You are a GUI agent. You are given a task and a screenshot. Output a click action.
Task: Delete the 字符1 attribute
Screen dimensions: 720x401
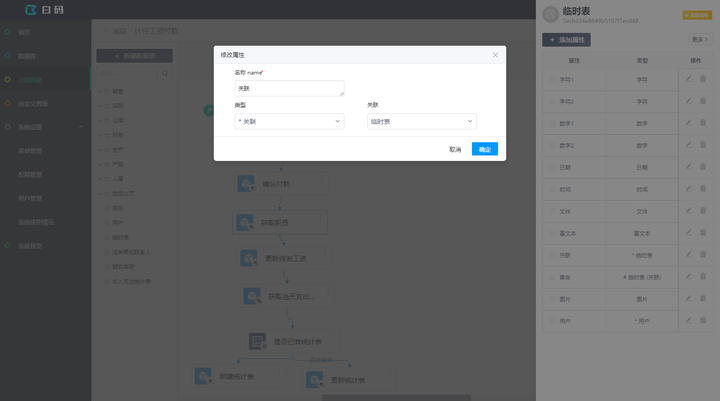[x=703, y=79]
